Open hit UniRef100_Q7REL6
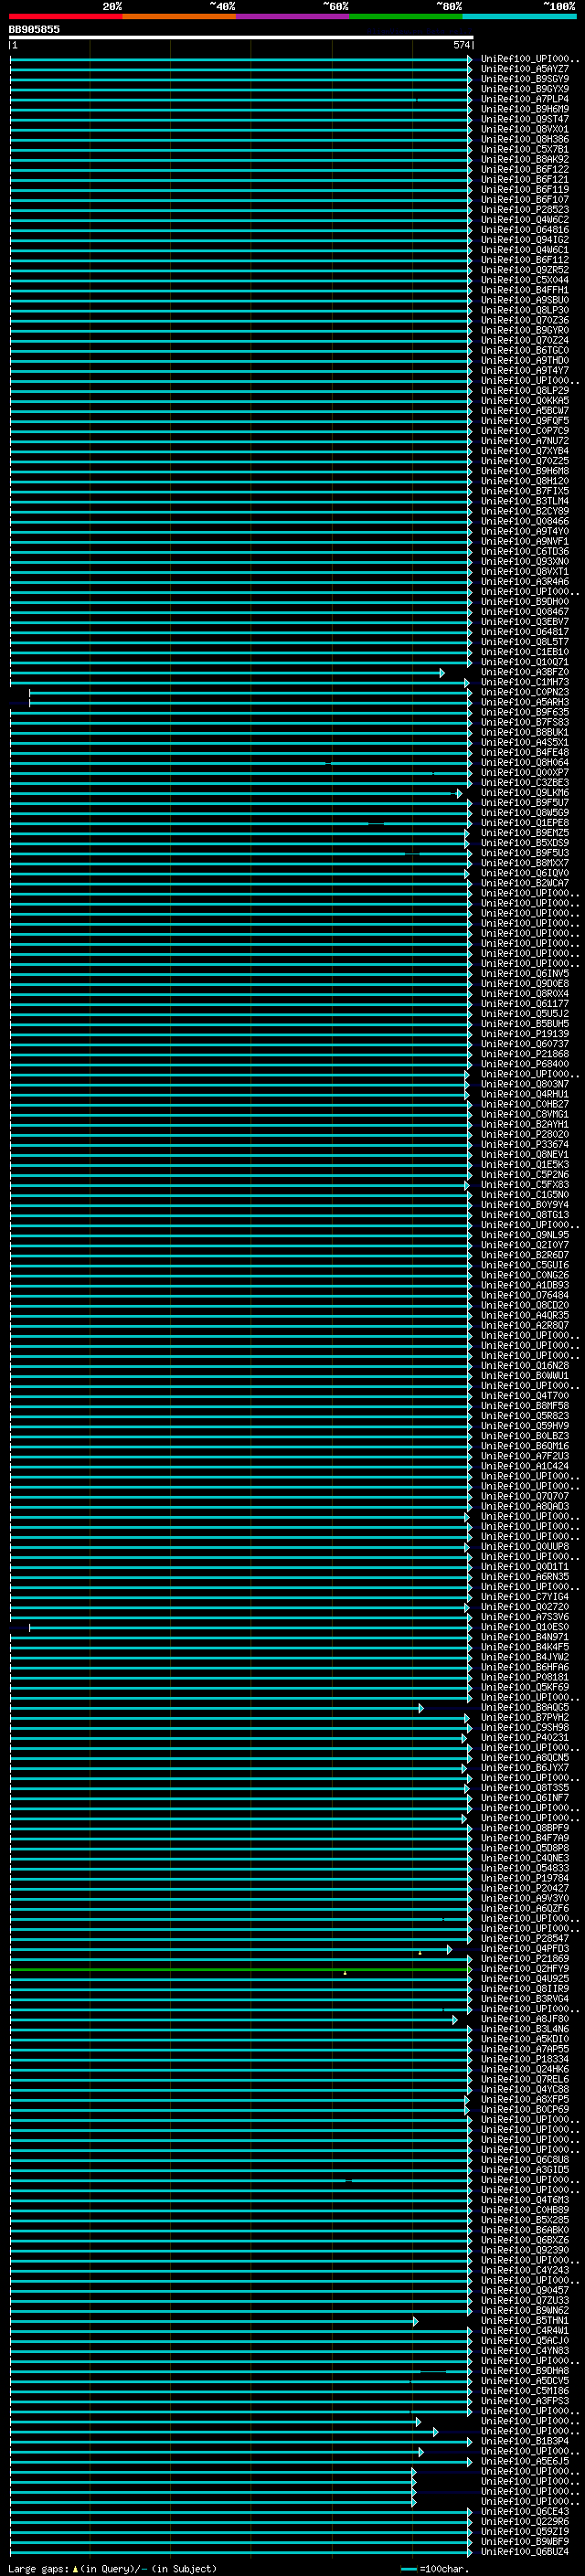Image resolution: width=585 pixels, height=2576 pixels. [x=525, y=2079]
